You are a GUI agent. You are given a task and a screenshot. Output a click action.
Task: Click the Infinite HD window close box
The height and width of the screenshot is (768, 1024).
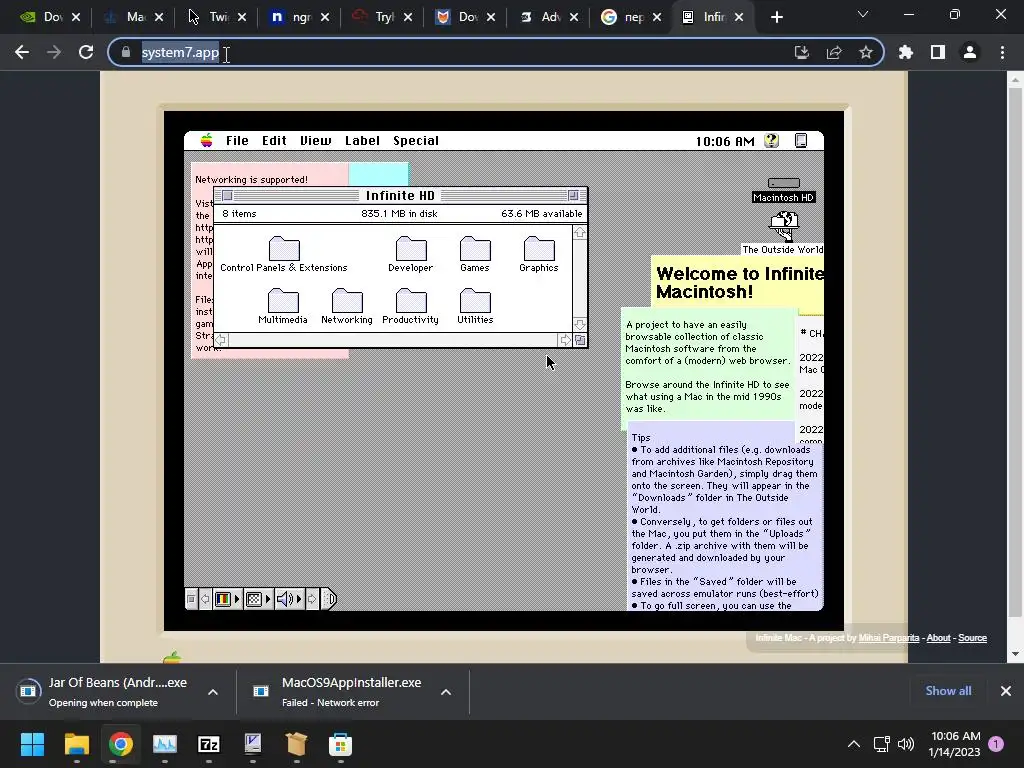coord(227,195)
